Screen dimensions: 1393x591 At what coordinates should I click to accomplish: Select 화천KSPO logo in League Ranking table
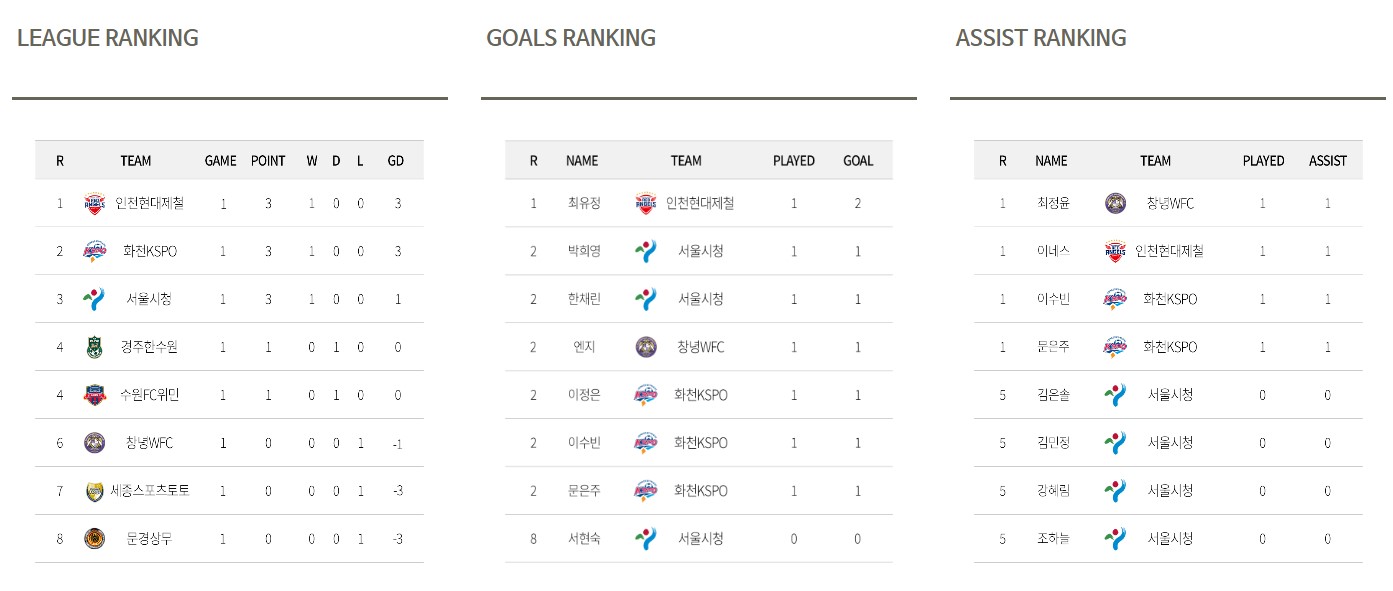[94, 251]
